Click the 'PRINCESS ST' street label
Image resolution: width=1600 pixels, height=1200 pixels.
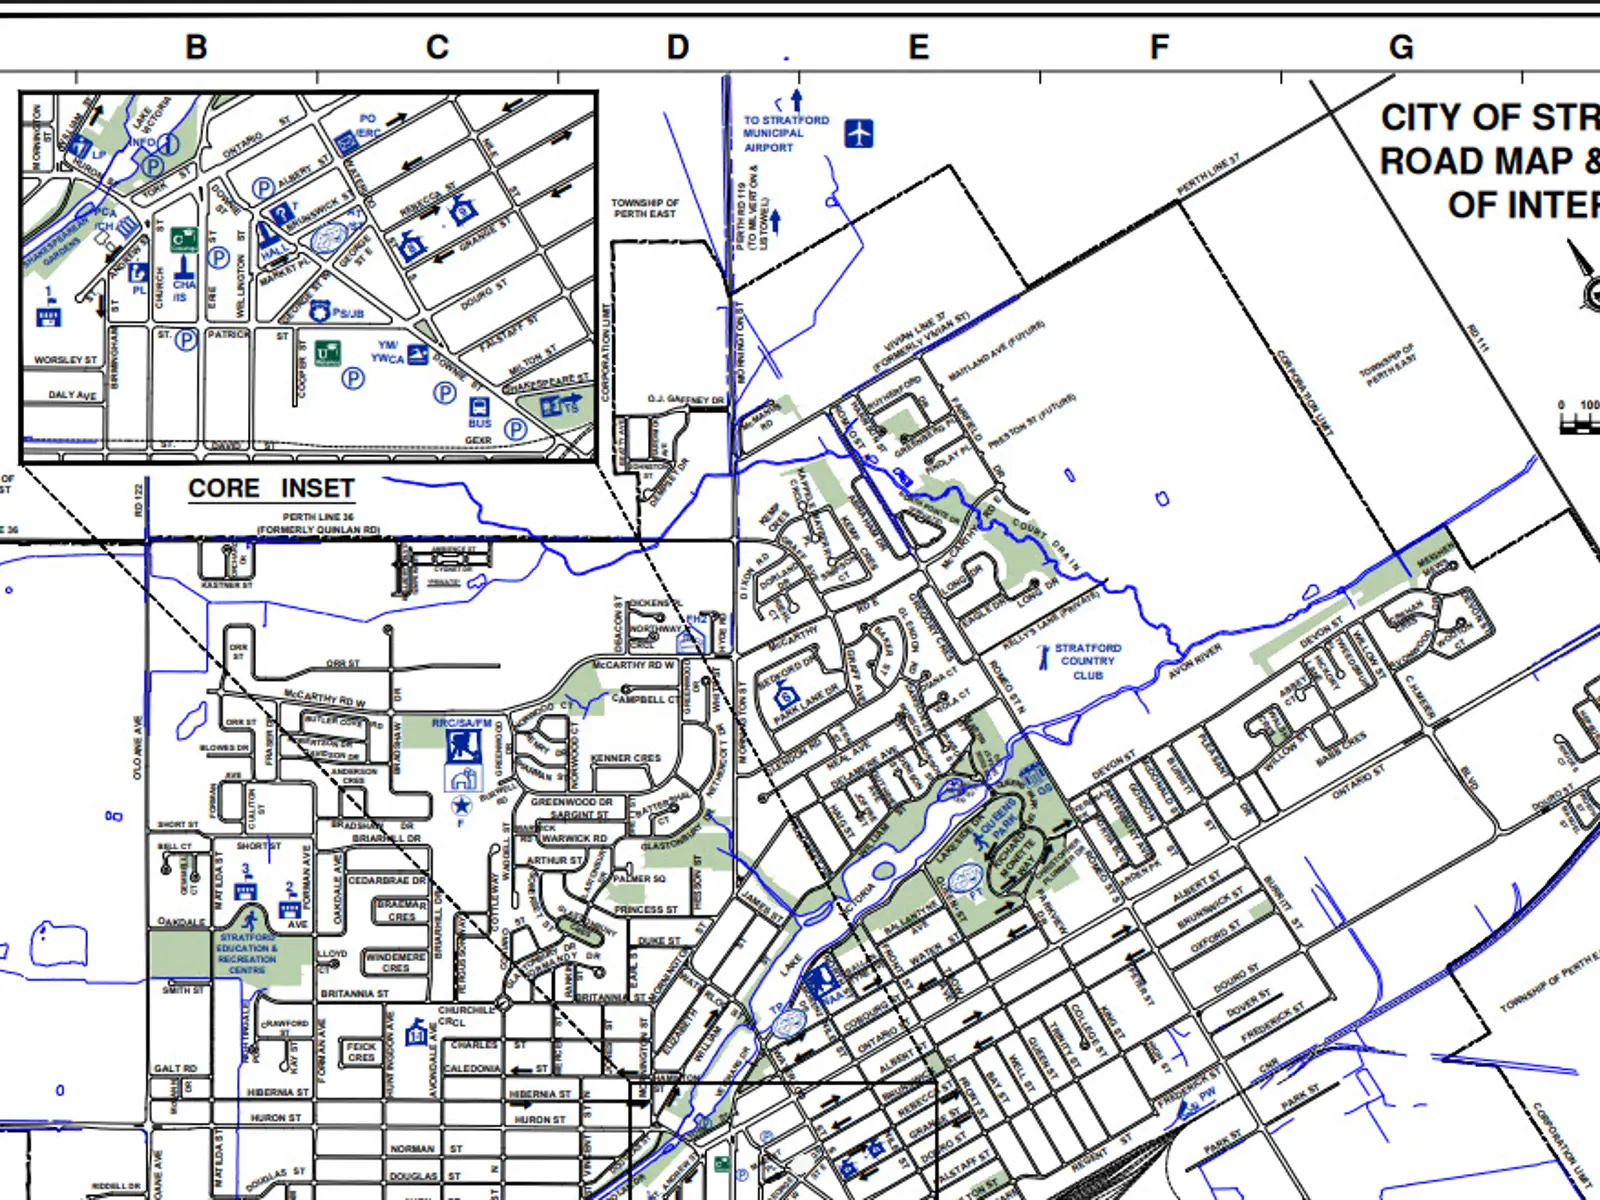(x=646, y=910)
